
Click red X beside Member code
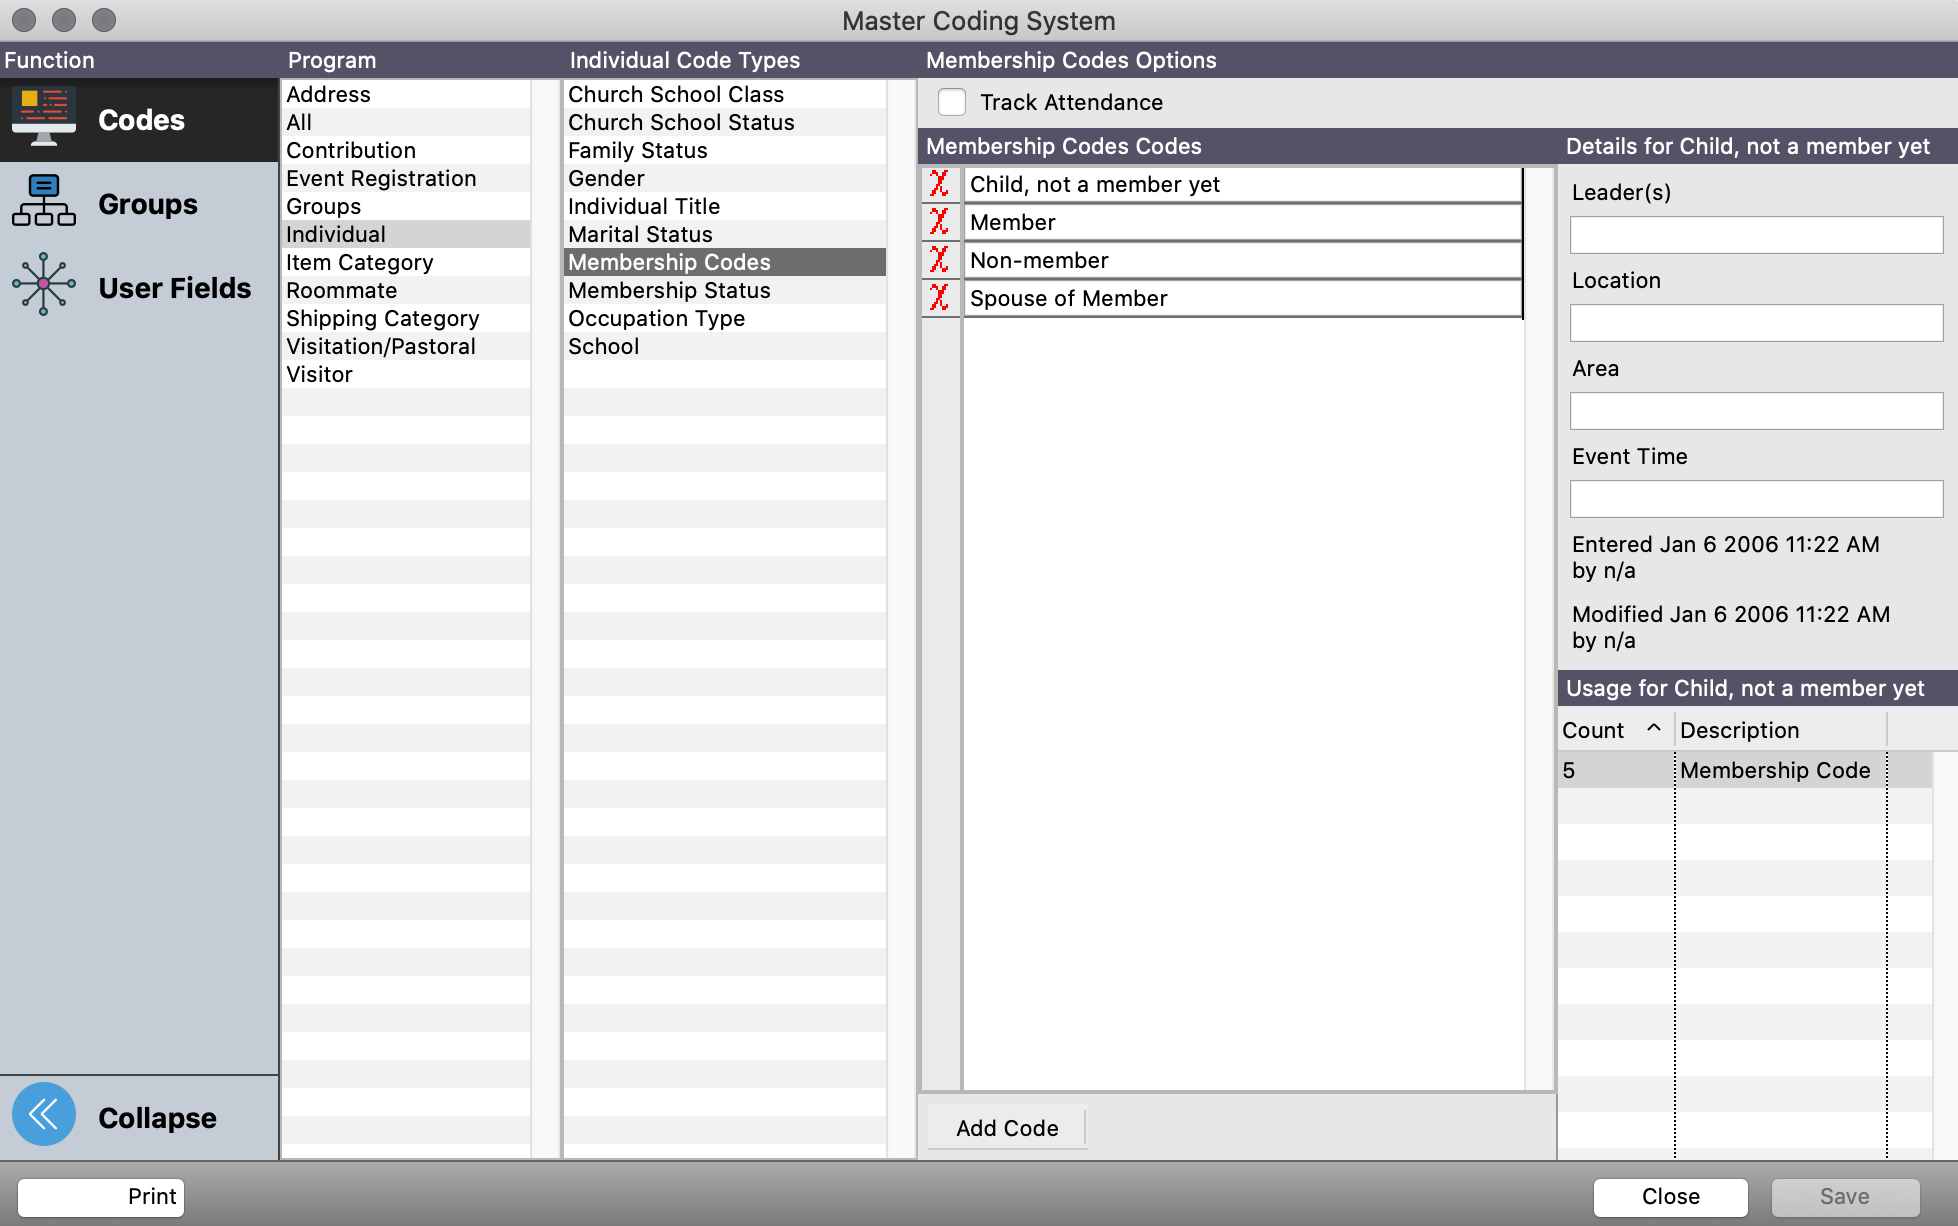point(939,222)
